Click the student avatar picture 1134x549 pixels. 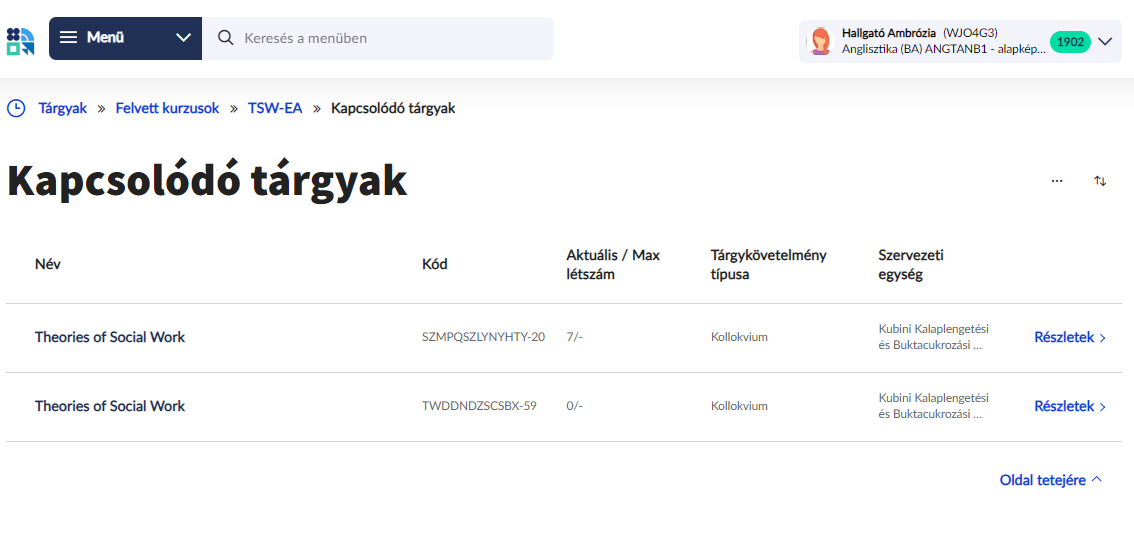point(821,42)
